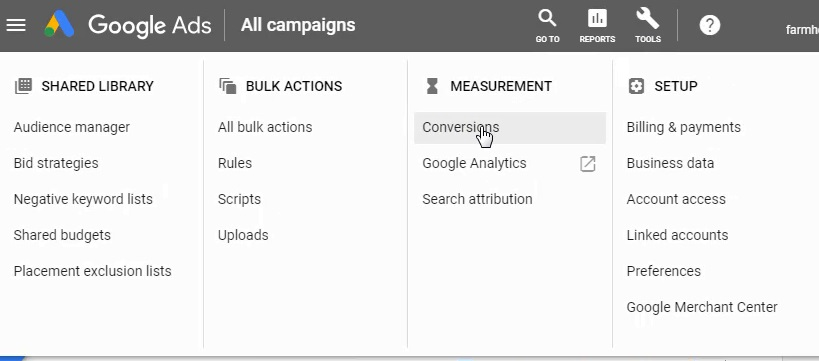This screenshot has width=819, height=361.
Task: Open Billing & payments
Action: pos(684,127)
